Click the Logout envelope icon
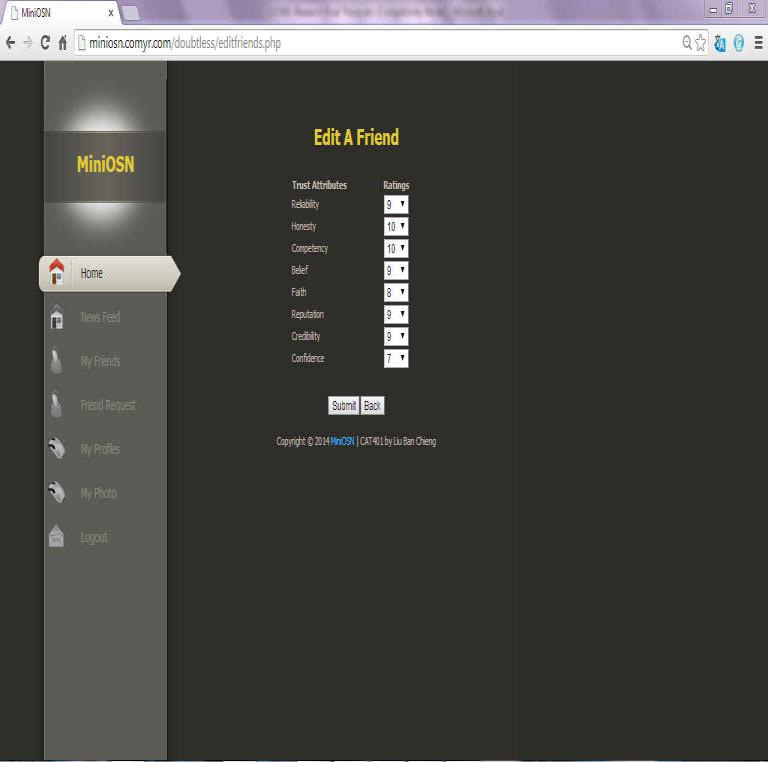This screenshot has width=768, height=762. [57, 537]
